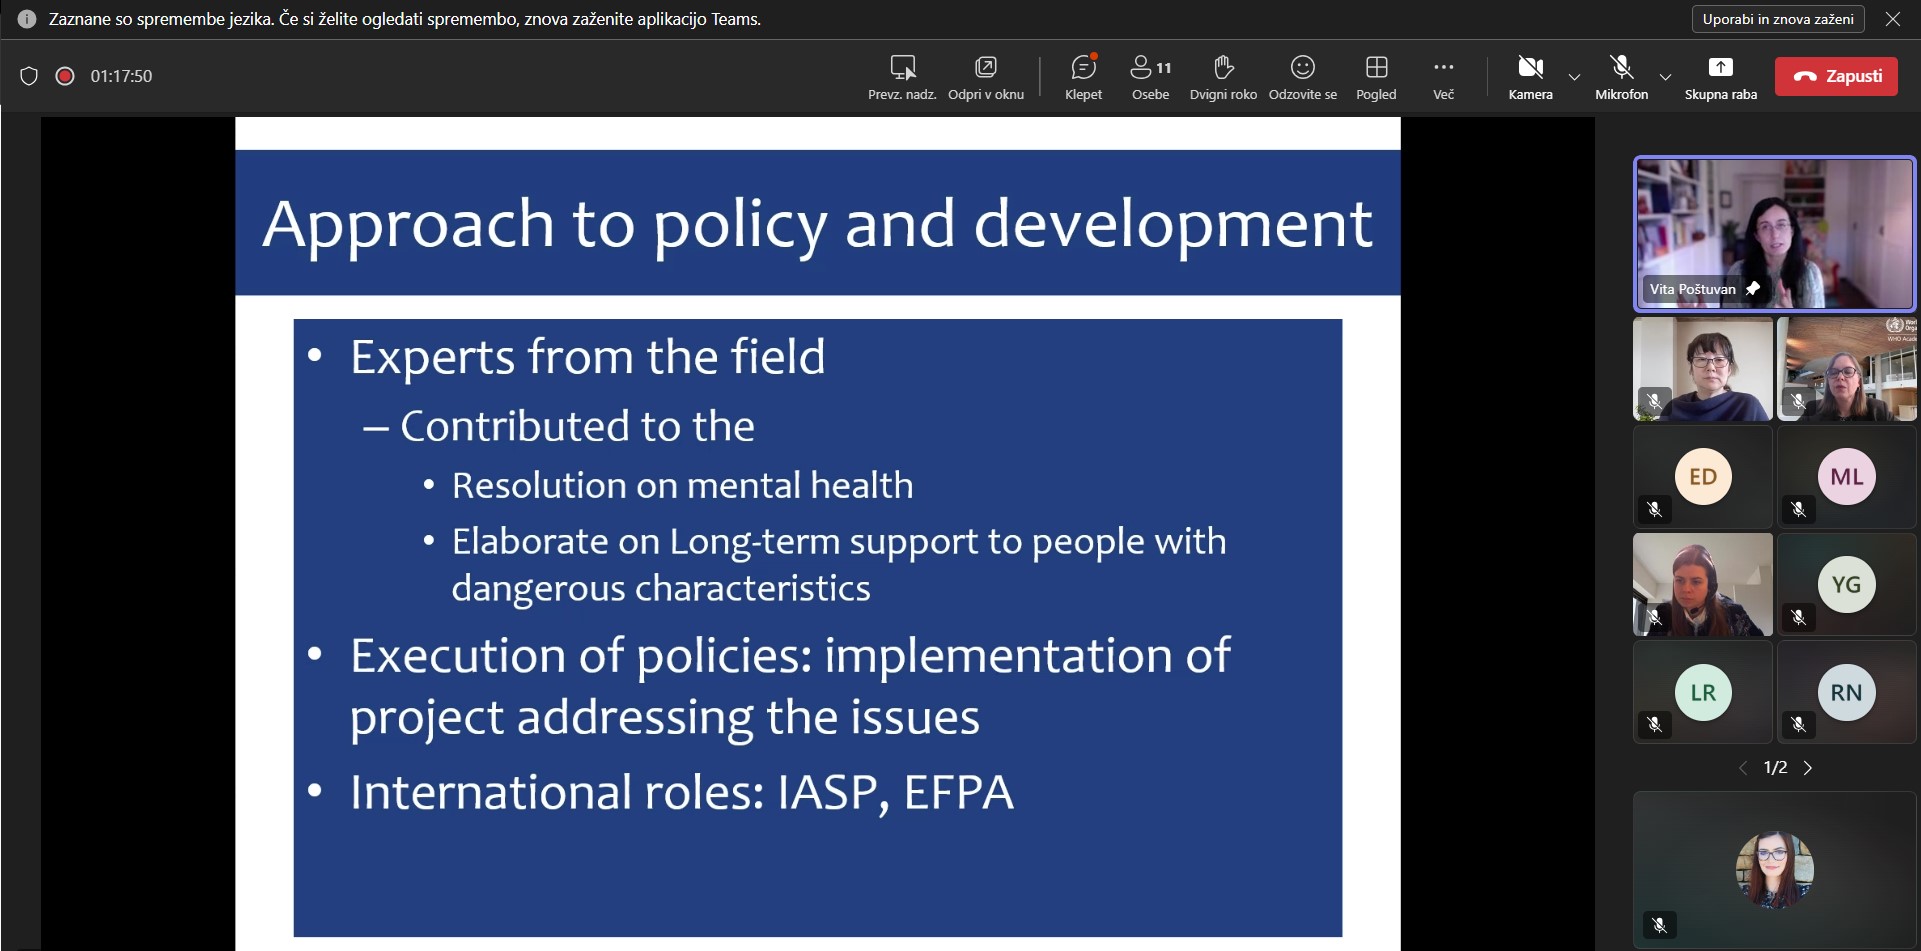
Task: Click "Resolution on mental health" text
Action: (x=682, y=486)
